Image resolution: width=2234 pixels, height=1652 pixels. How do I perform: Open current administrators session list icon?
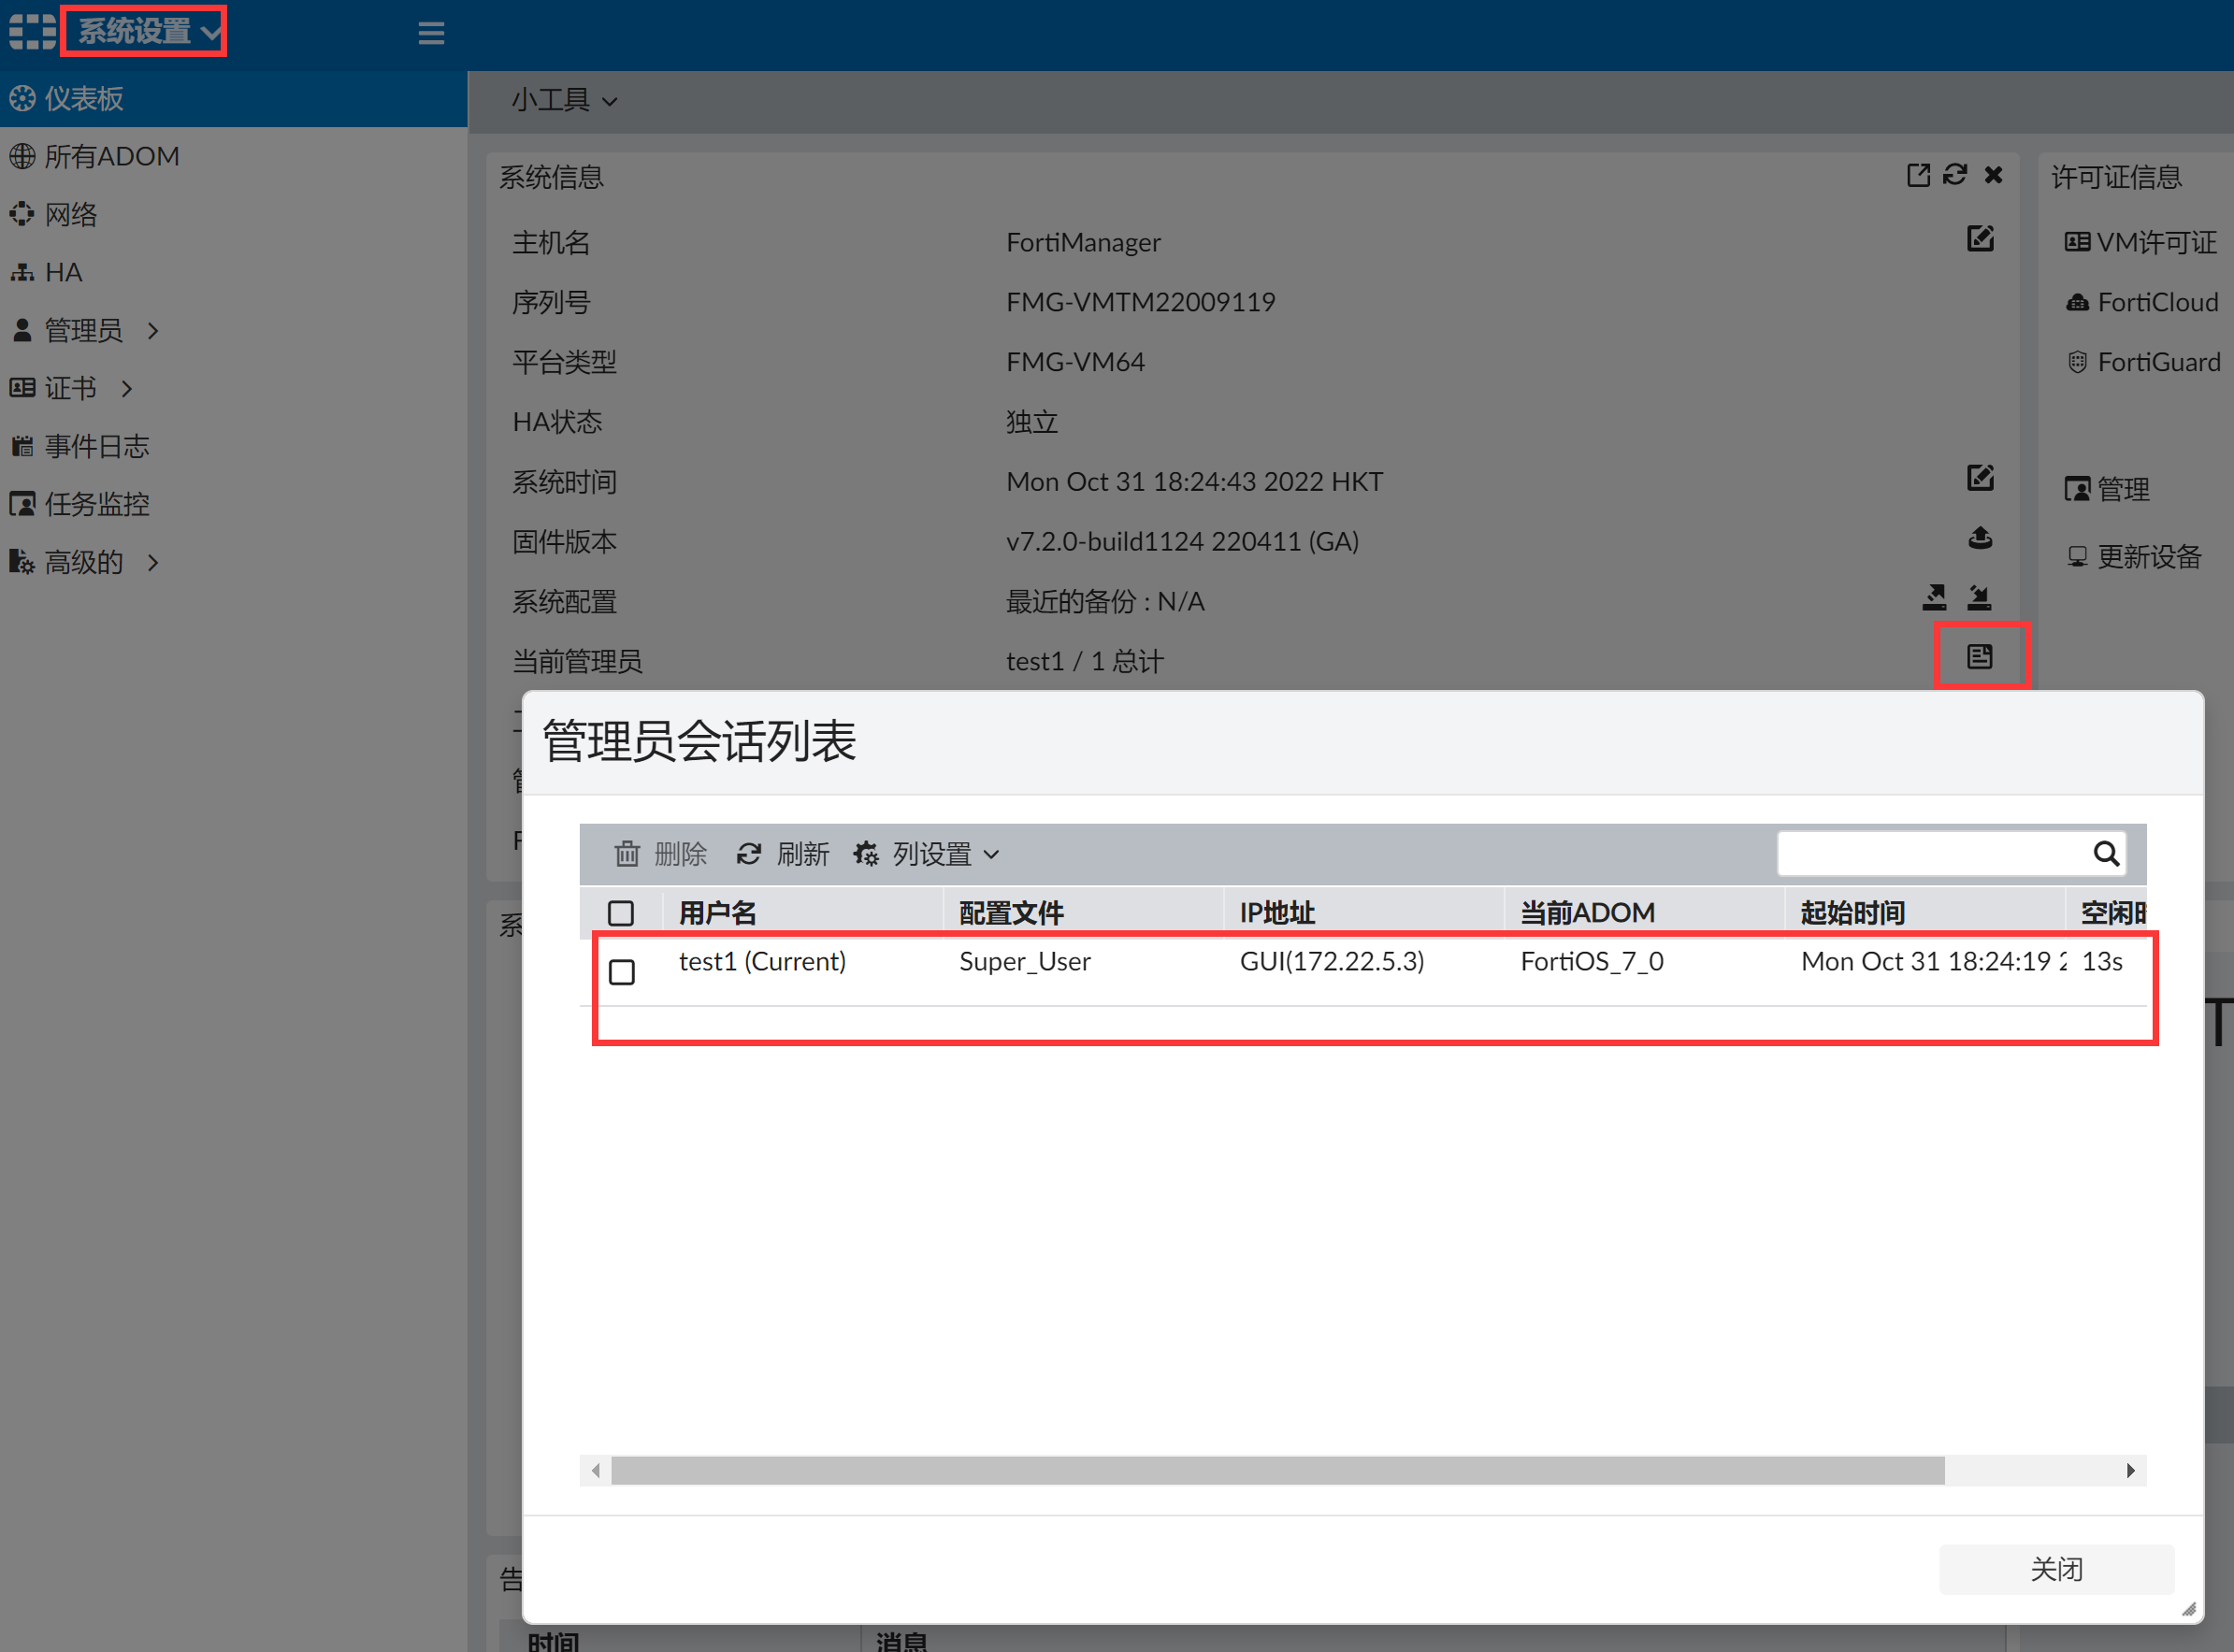coord(1979,656)
